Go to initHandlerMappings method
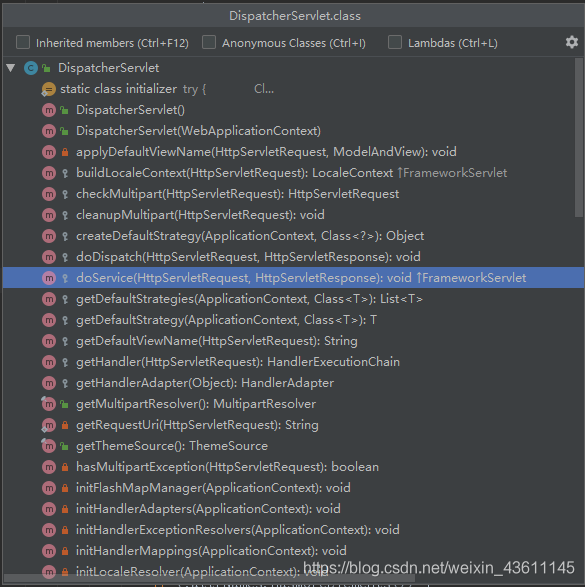The image size is (585, 587). [x=211, y=551]
